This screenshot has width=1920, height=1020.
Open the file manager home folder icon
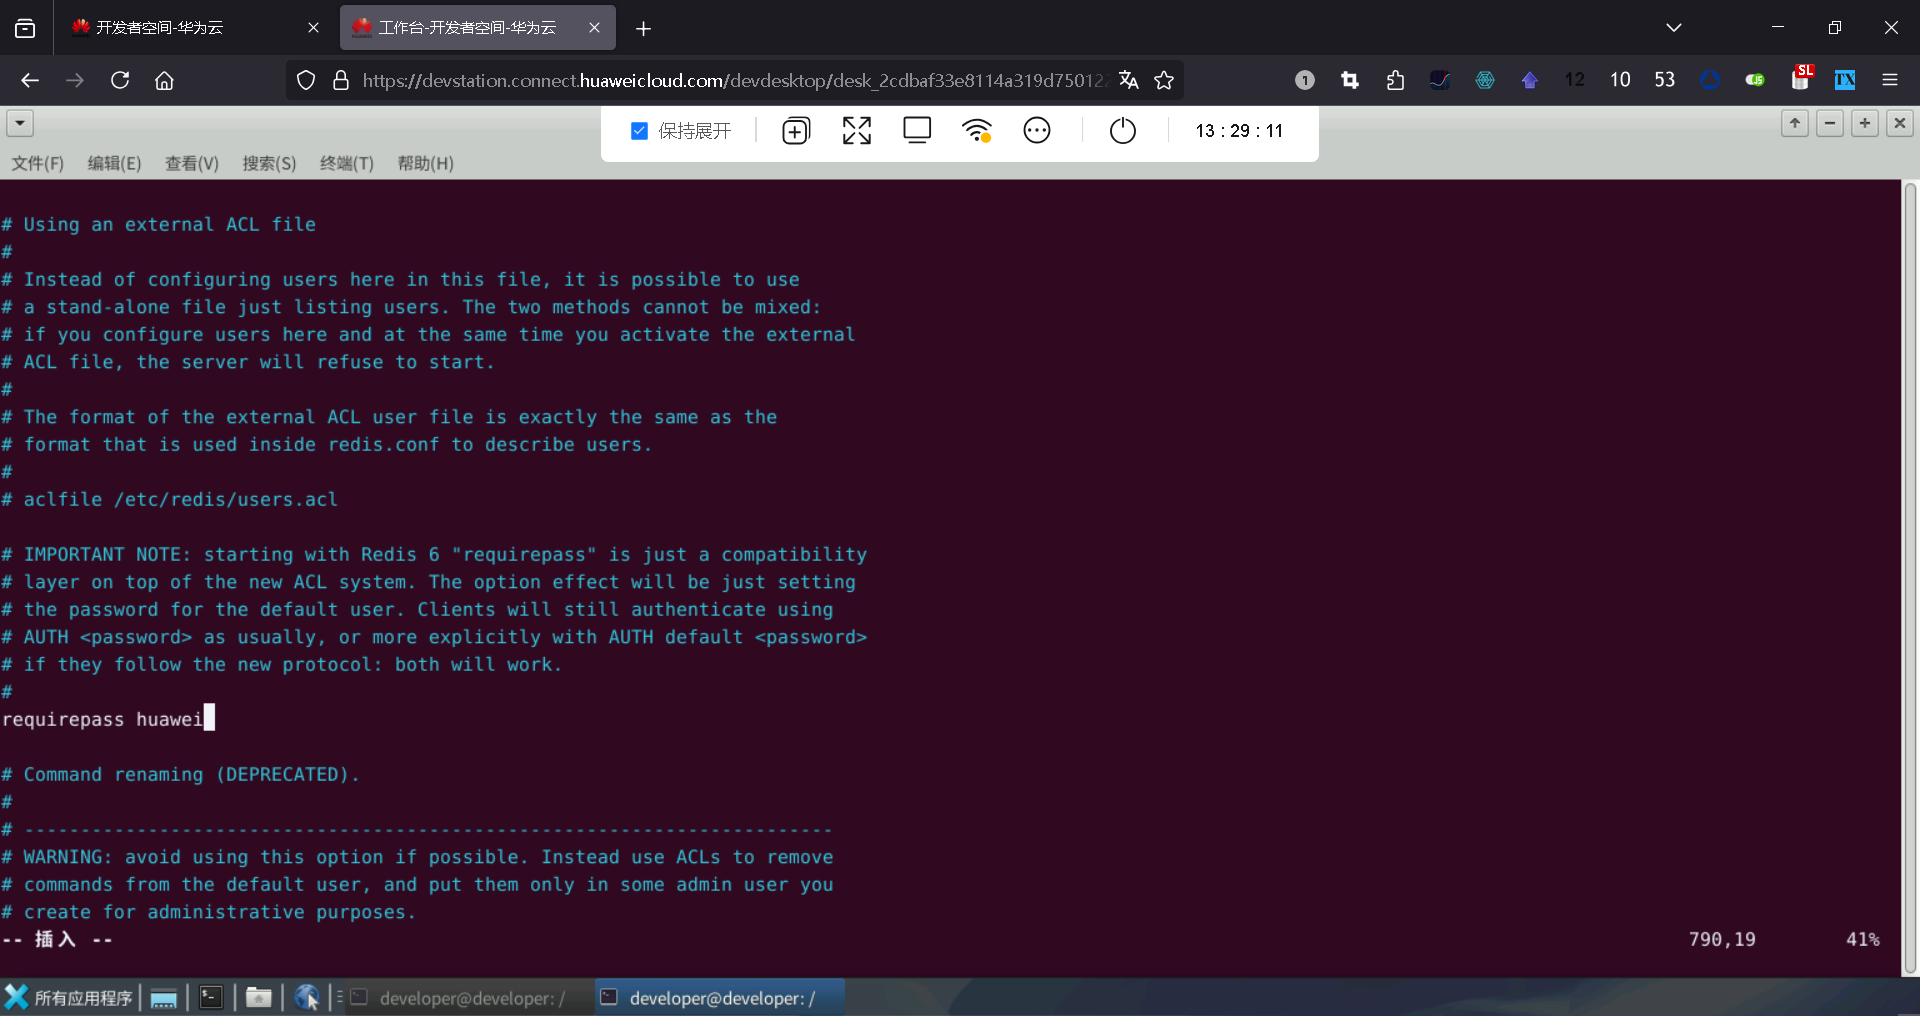[x=259, y=998]
